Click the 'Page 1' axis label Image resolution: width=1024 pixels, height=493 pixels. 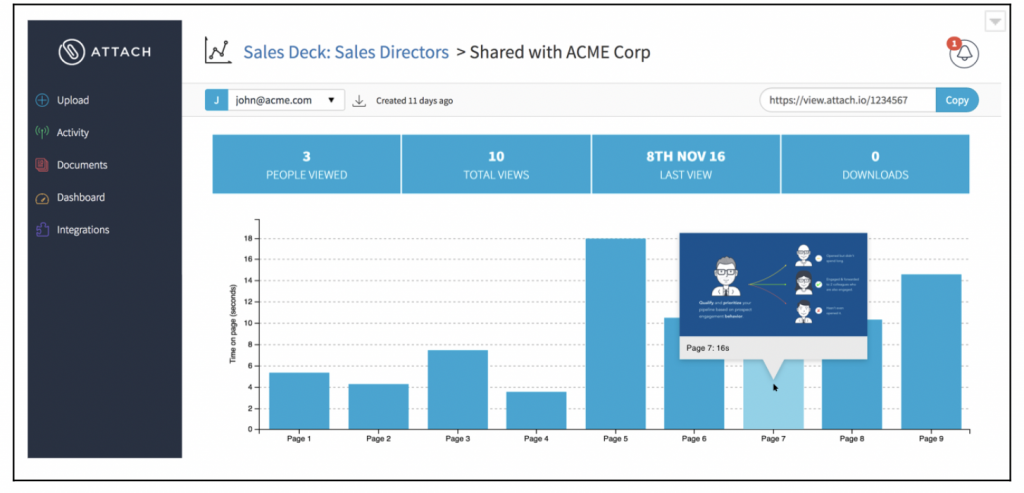(299, 439)
